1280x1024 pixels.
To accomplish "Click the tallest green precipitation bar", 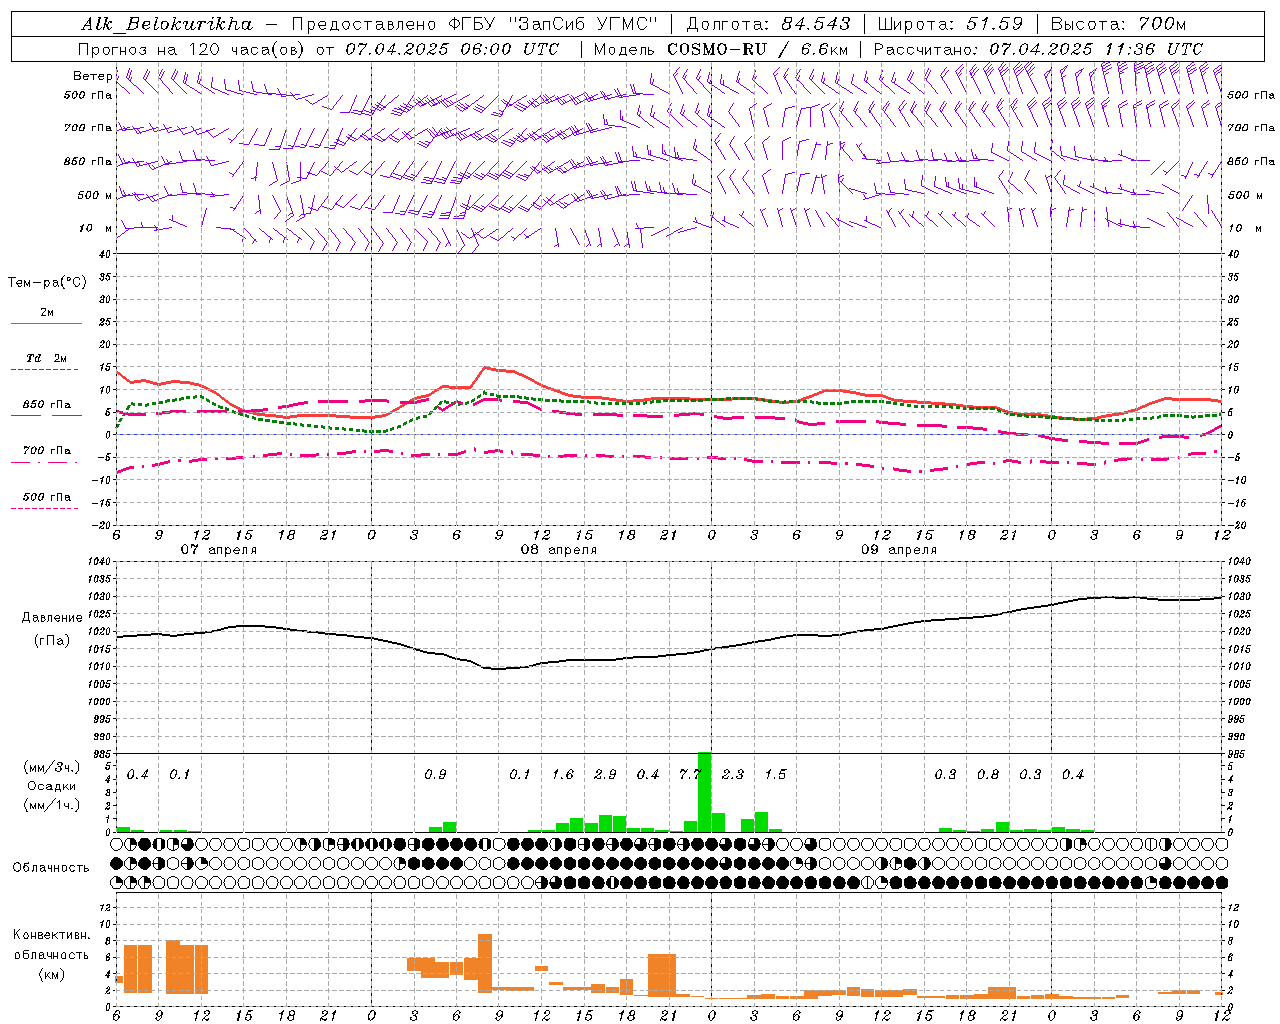I will pos(704,792).
